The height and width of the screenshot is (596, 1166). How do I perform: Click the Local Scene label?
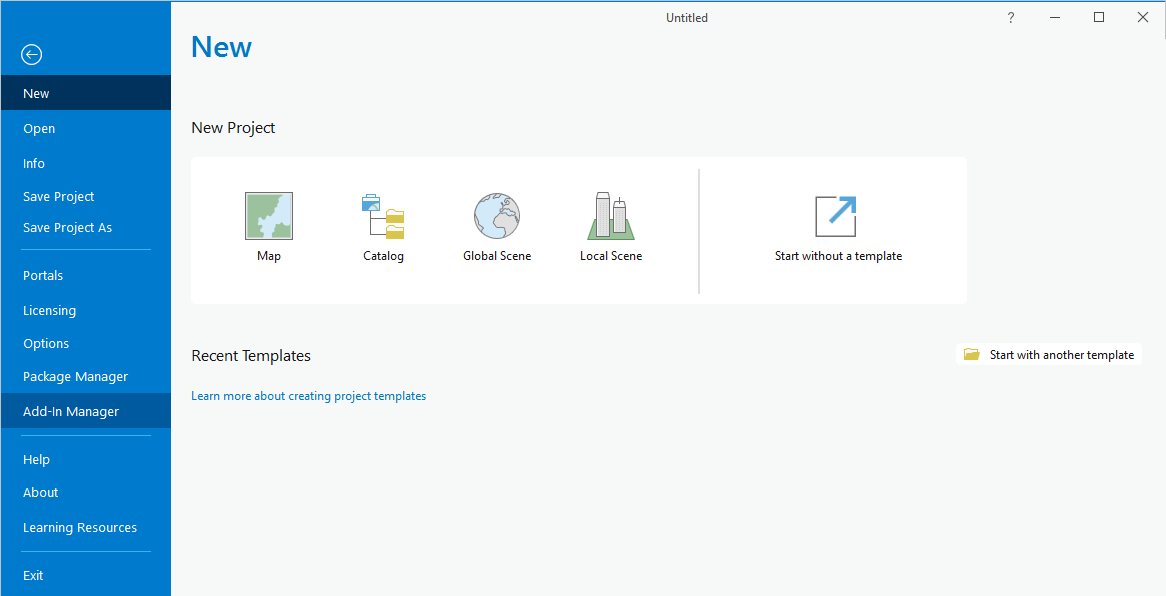611,256
